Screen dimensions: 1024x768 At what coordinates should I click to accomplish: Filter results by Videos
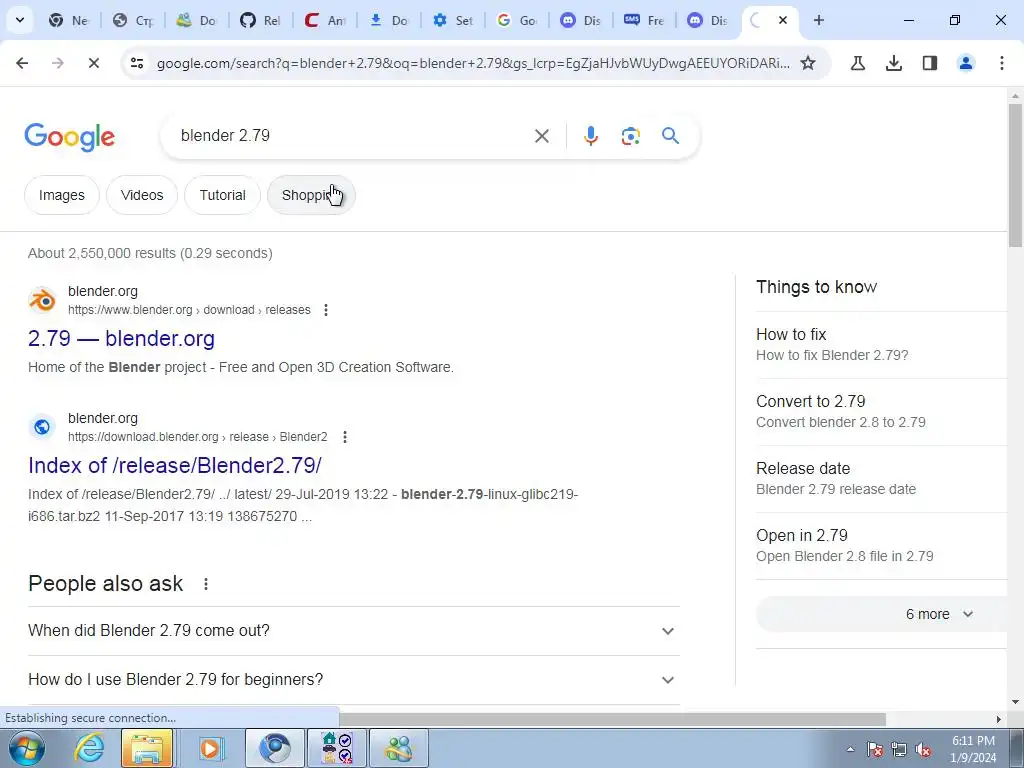[x=142, y=195]
